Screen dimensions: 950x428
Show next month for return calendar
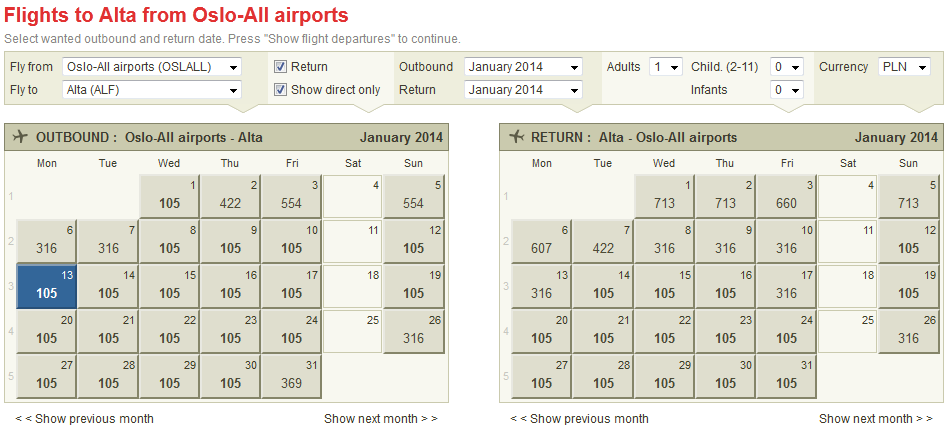(875, 419)
